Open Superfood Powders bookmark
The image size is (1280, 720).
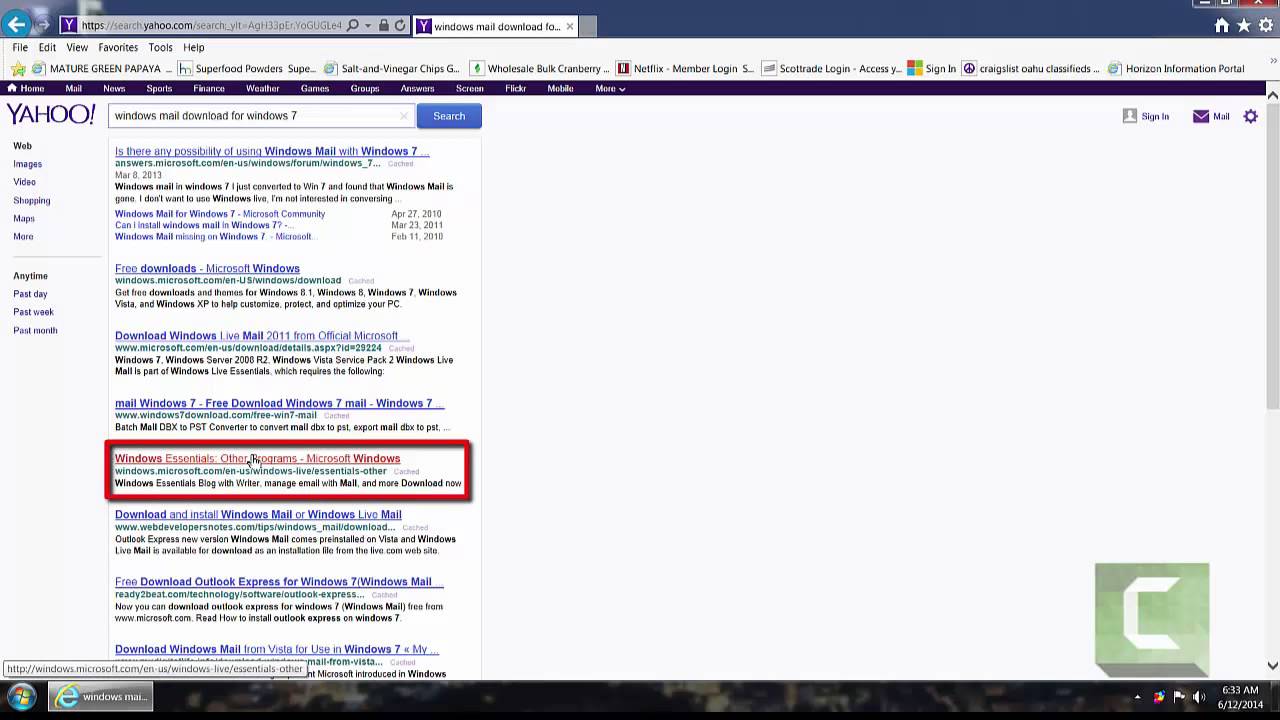247,69
